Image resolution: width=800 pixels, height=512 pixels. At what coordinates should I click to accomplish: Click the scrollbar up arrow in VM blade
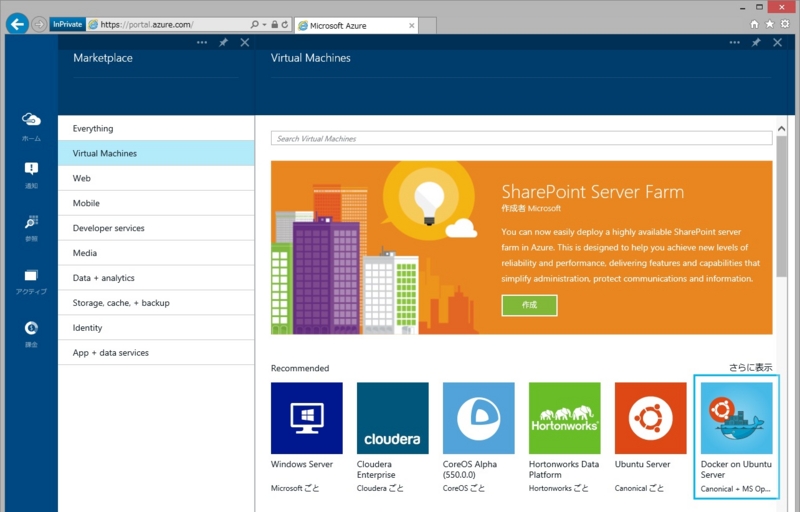[781, 129]
